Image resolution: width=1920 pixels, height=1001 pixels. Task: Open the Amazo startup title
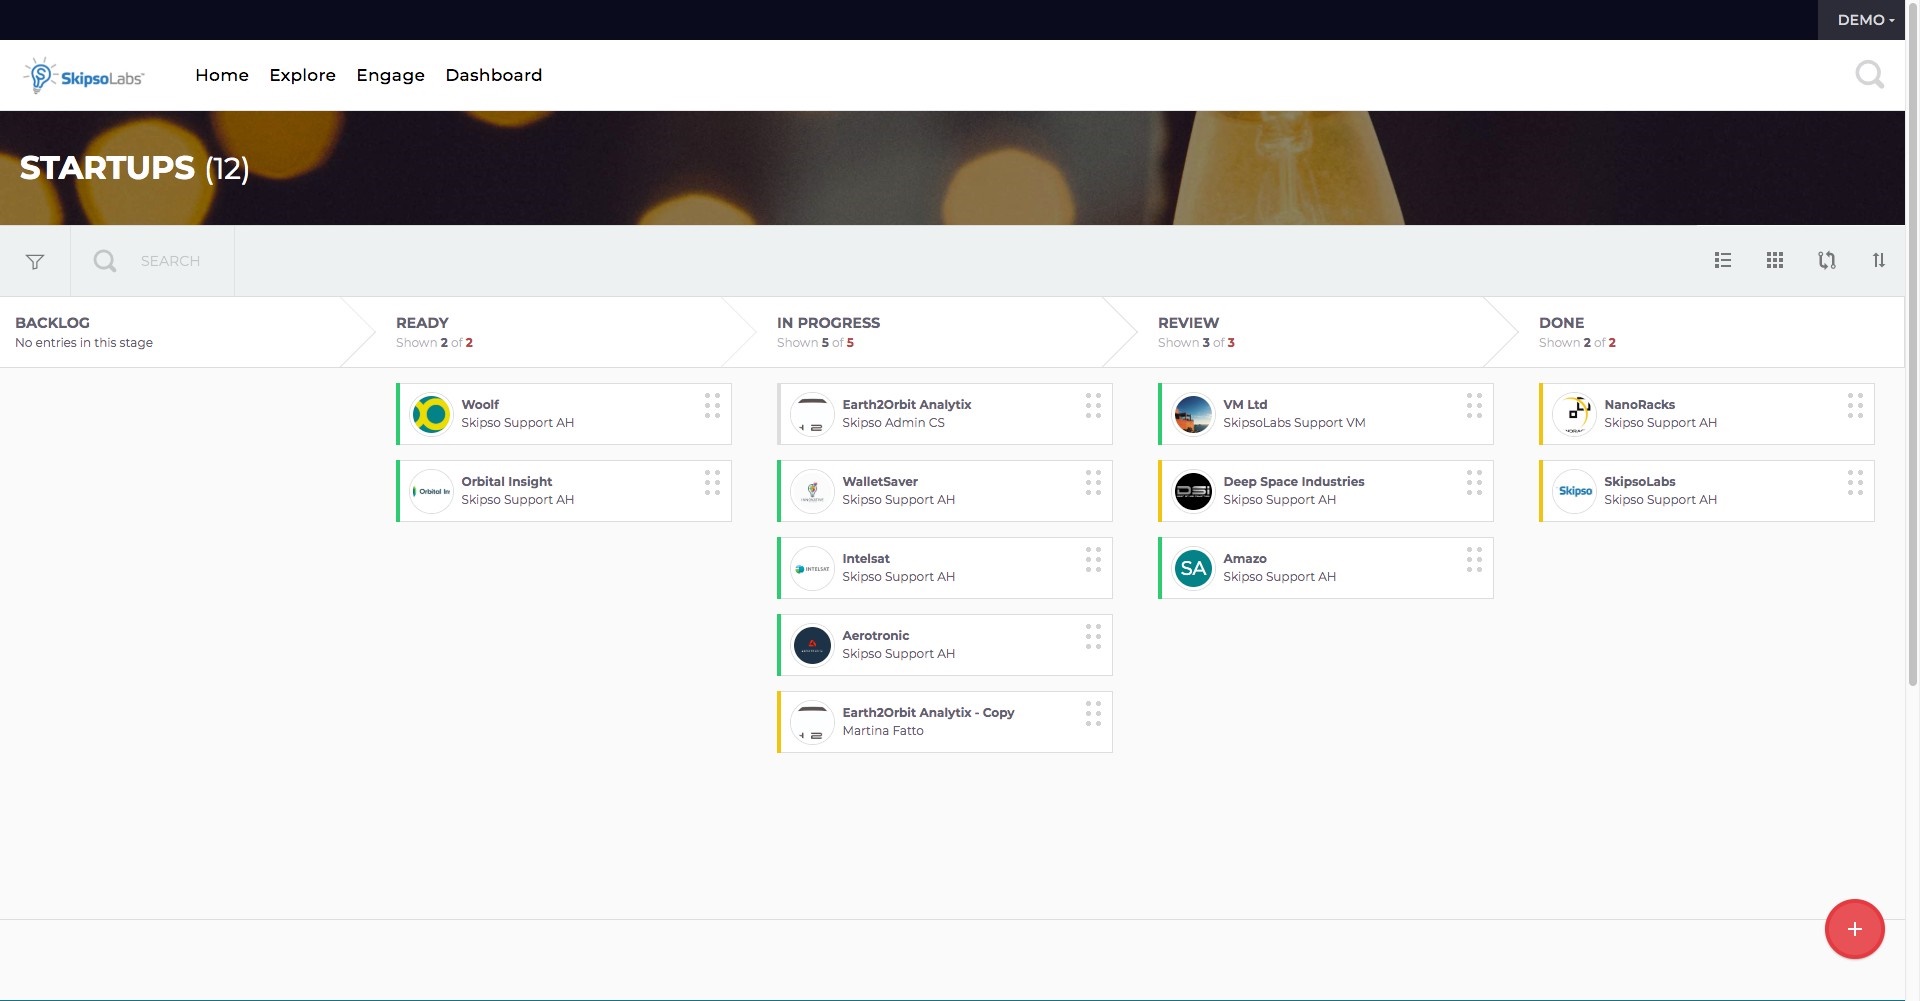[1245, 559]
